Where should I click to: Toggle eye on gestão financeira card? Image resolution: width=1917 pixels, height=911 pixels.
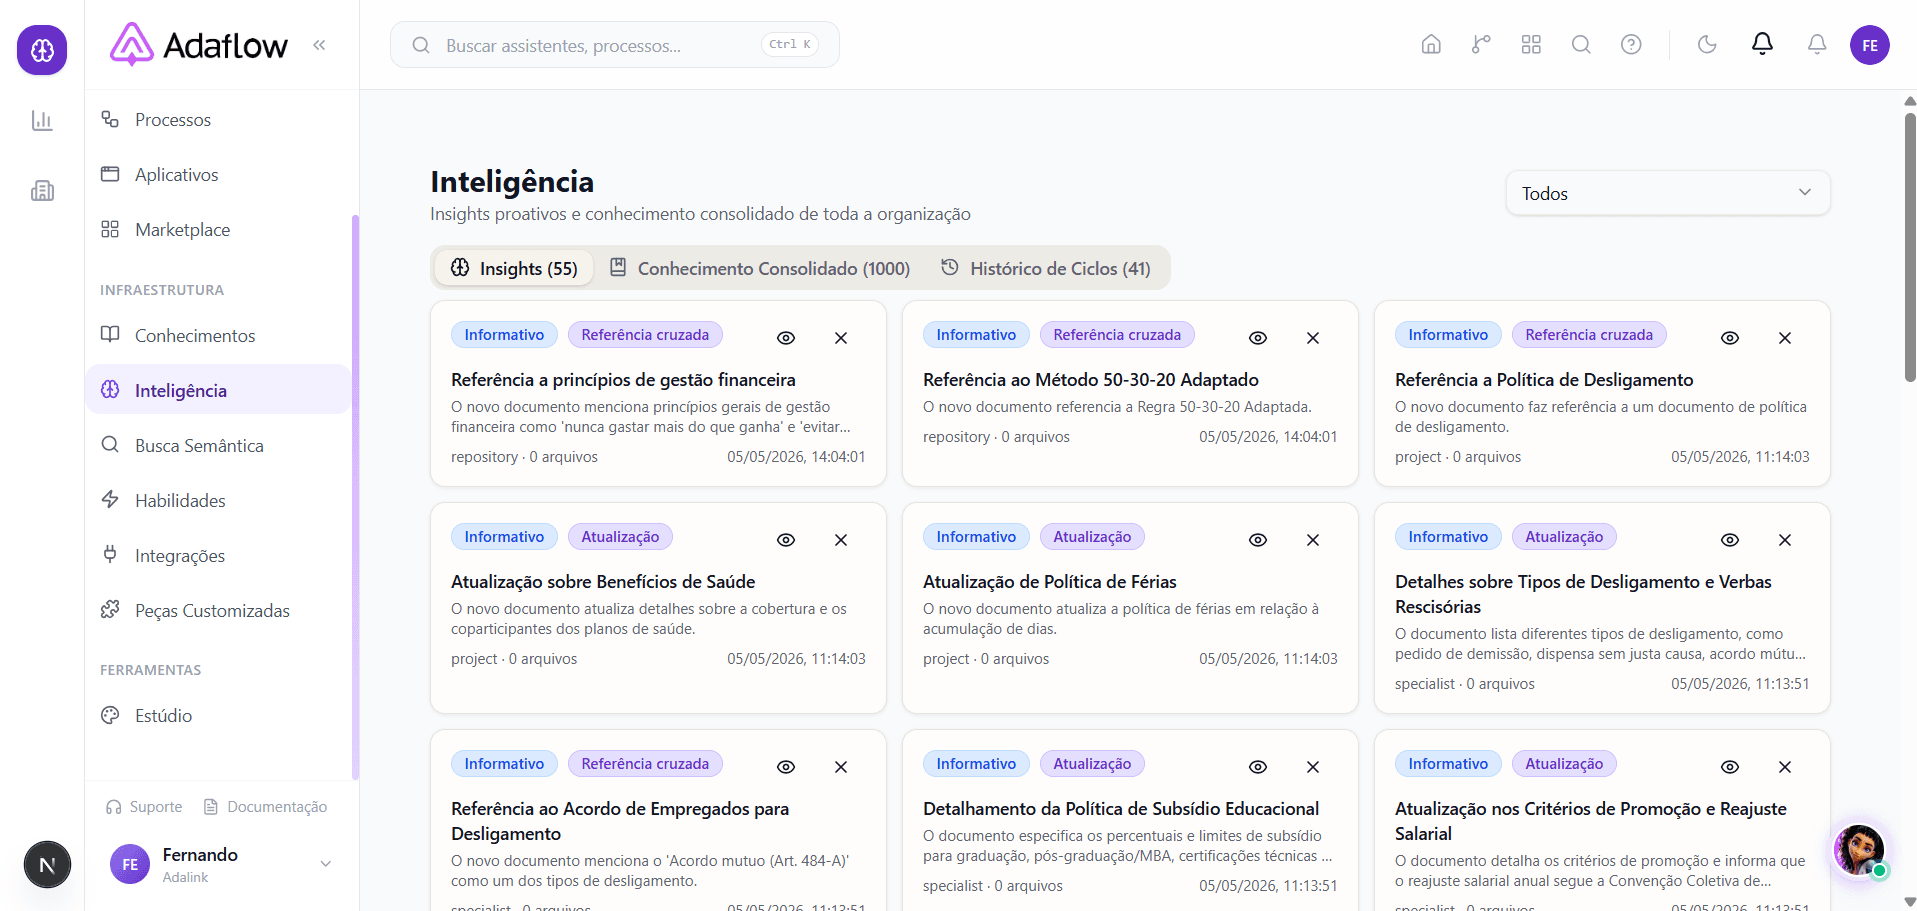coord(786,338)
